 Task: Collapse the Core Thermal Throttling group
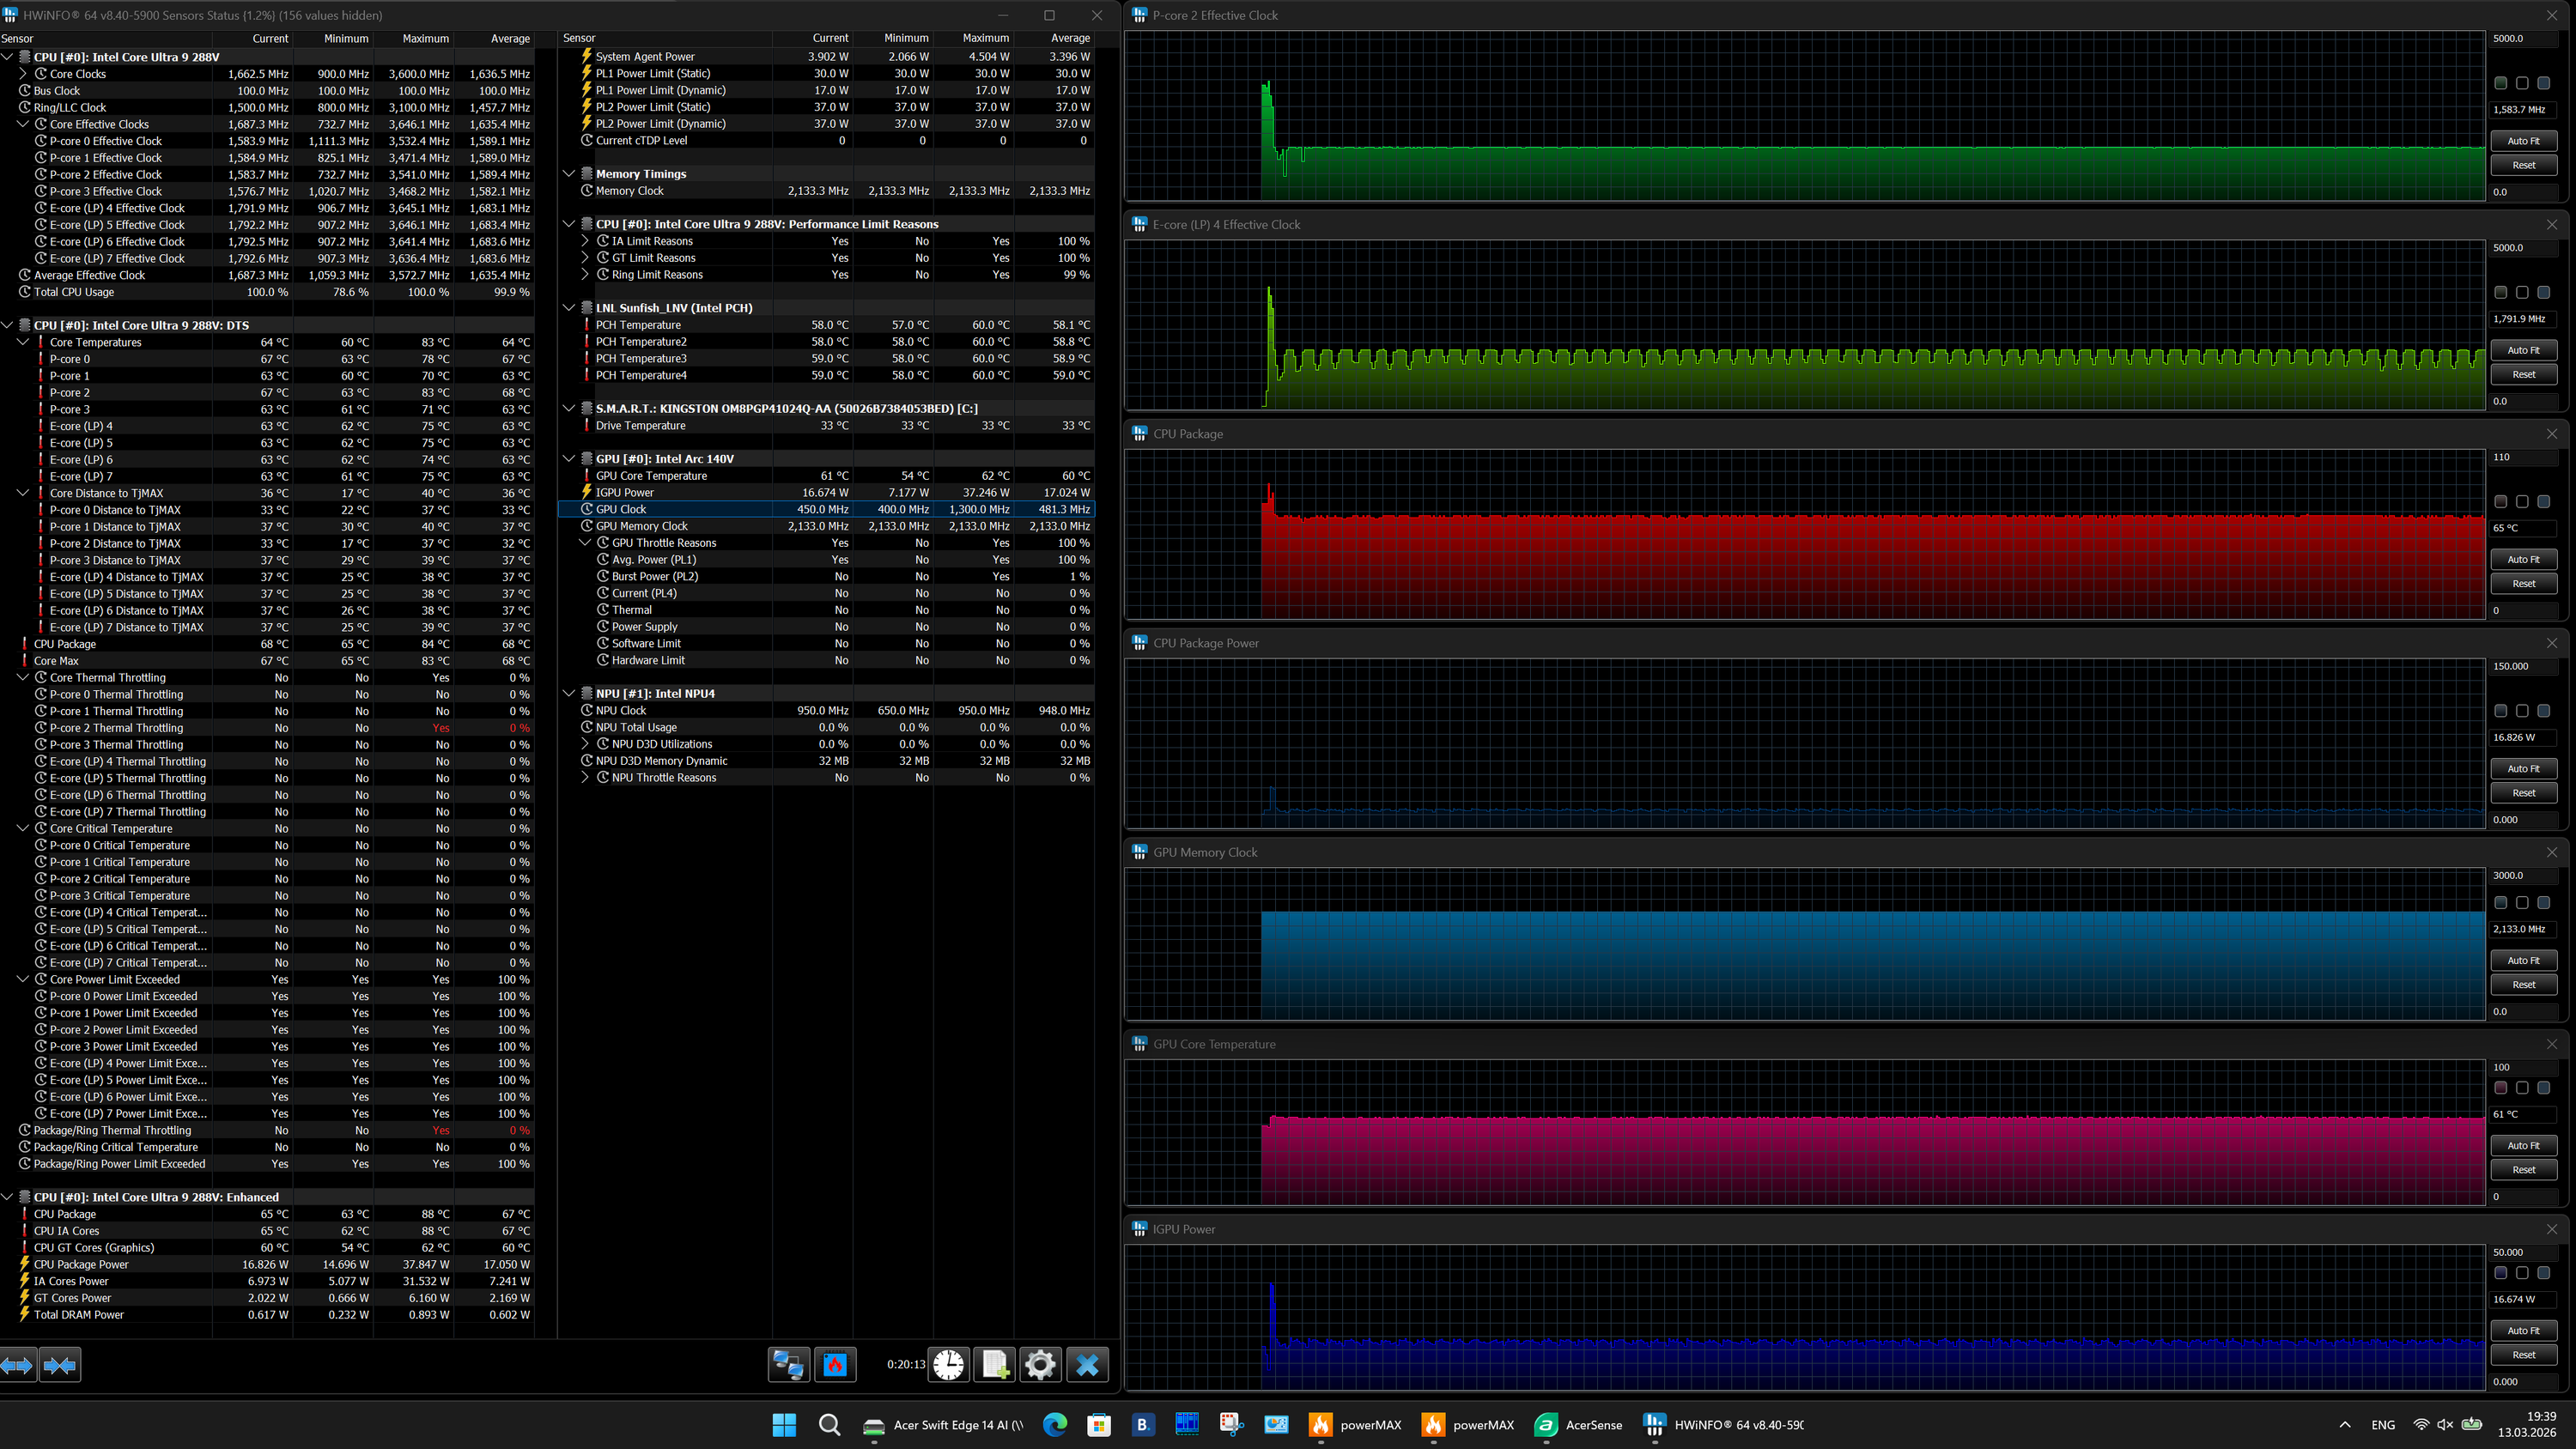(x=23, y=677)
